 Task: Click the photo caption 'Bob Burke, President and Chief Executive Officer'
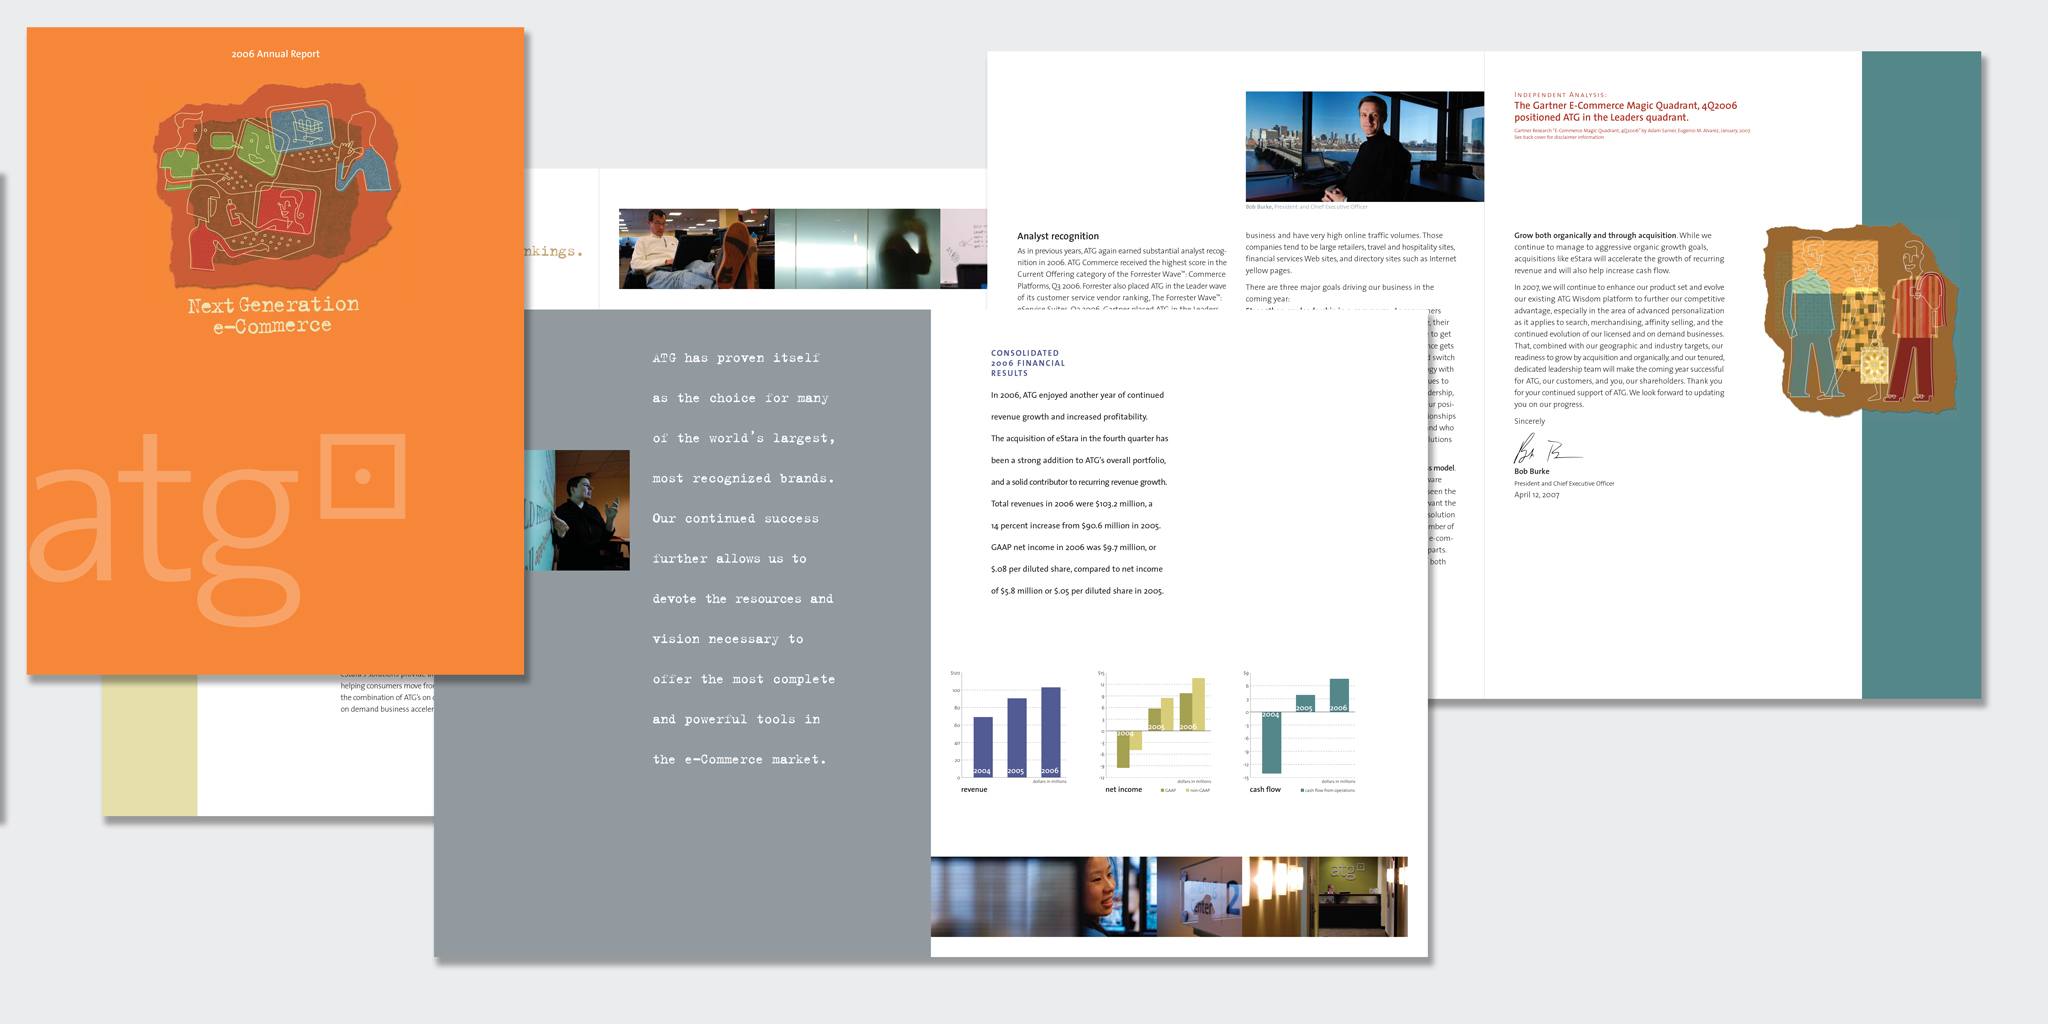click(x=1306, y=207)
